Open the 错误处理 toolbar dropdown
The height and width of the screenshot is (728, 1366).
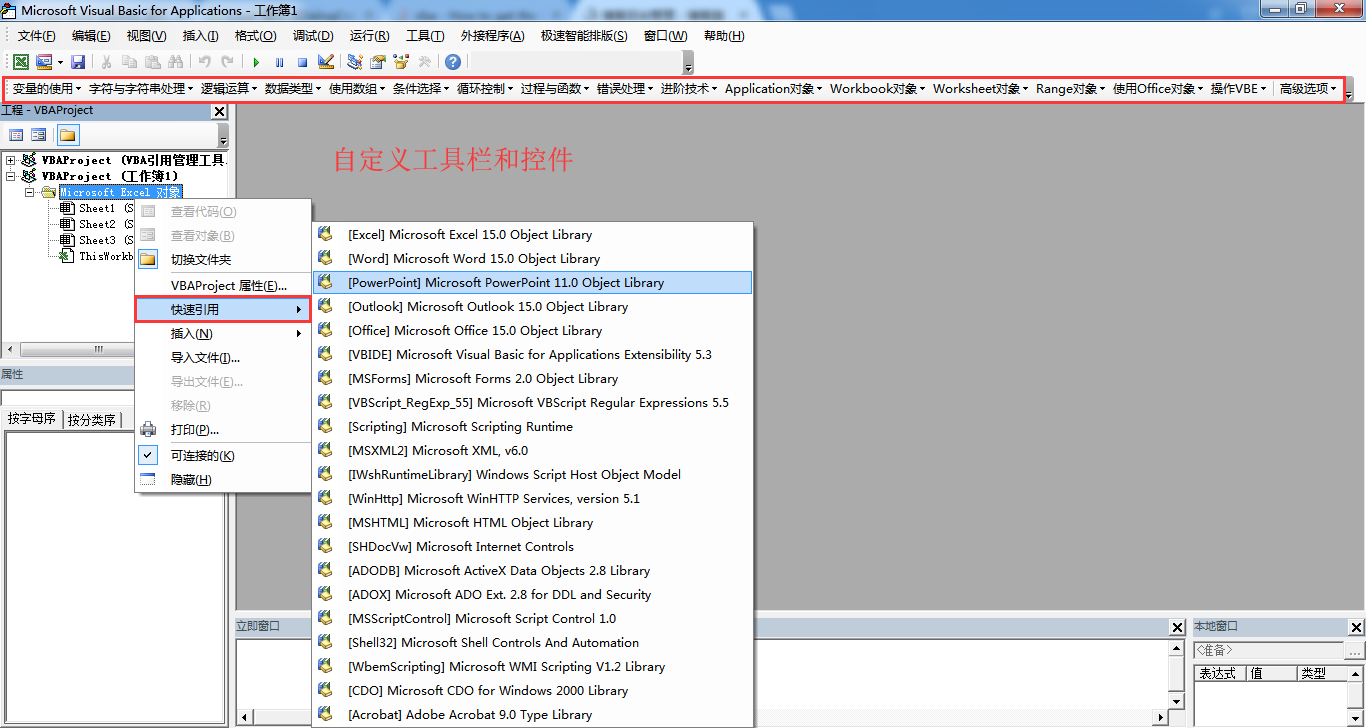click(x=625, y=89)
